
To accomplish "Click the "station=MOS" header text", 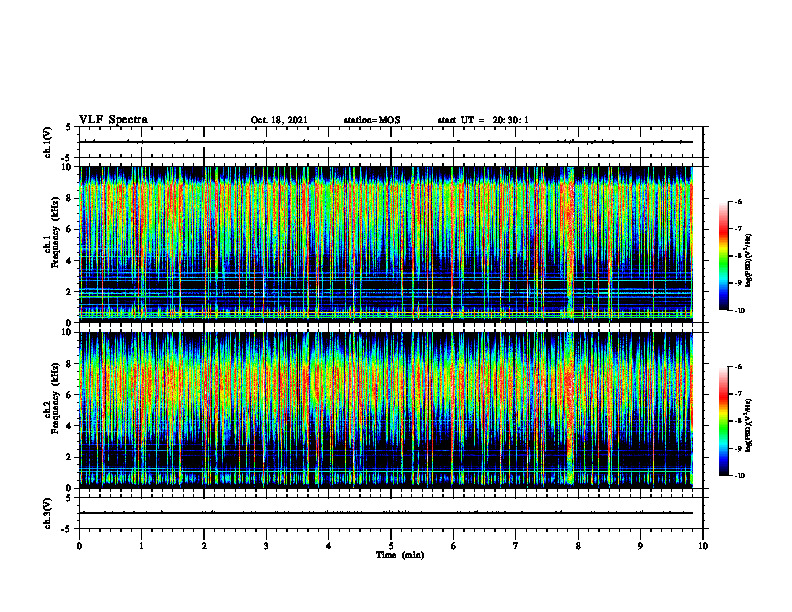I will [372, 120].
